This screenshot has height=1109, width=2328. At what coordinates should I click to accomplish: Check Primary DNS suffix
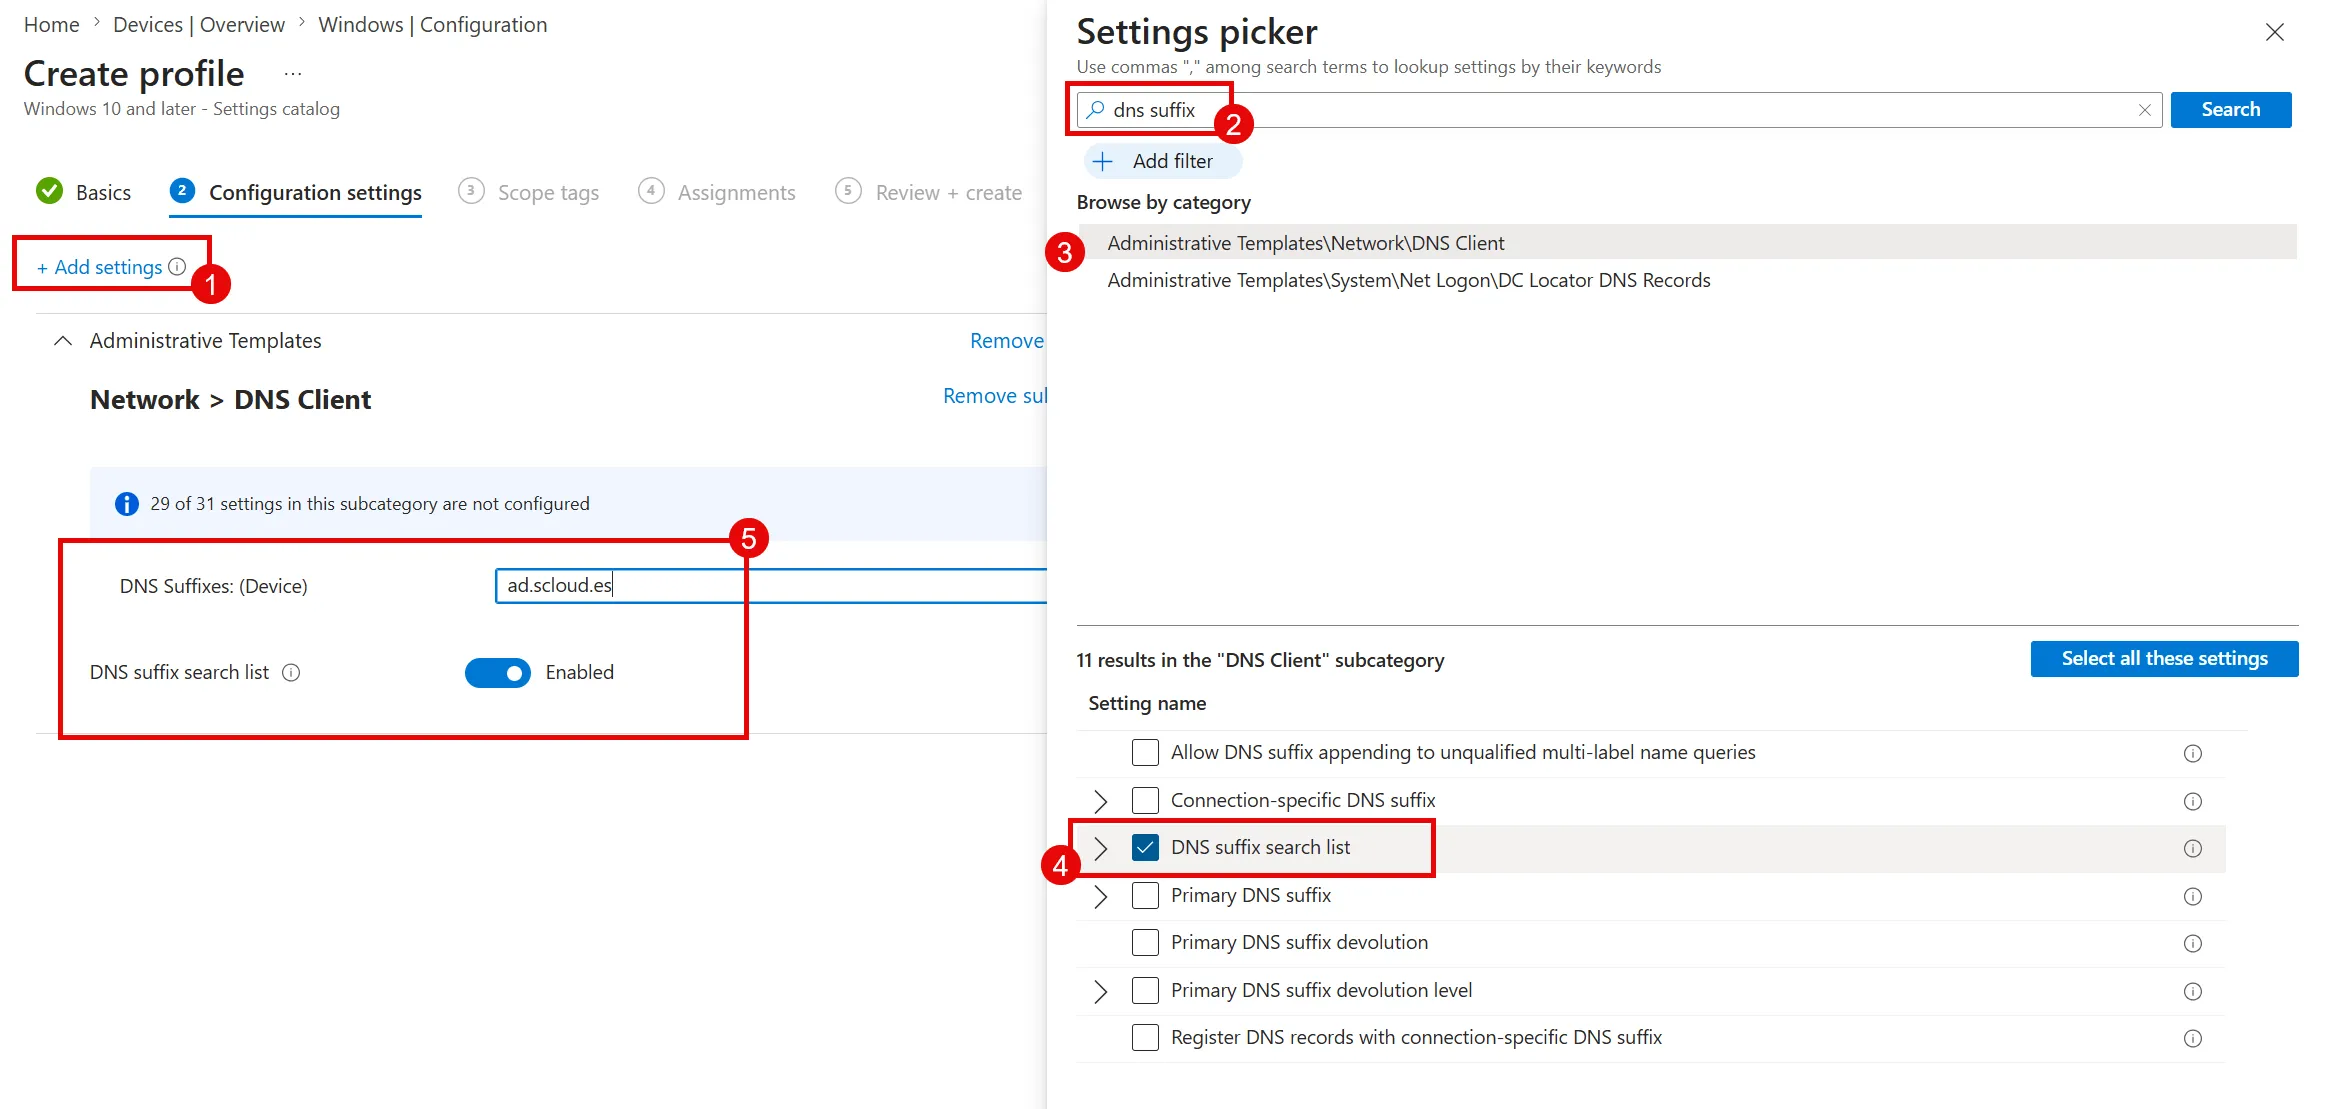pos(1145,895)
